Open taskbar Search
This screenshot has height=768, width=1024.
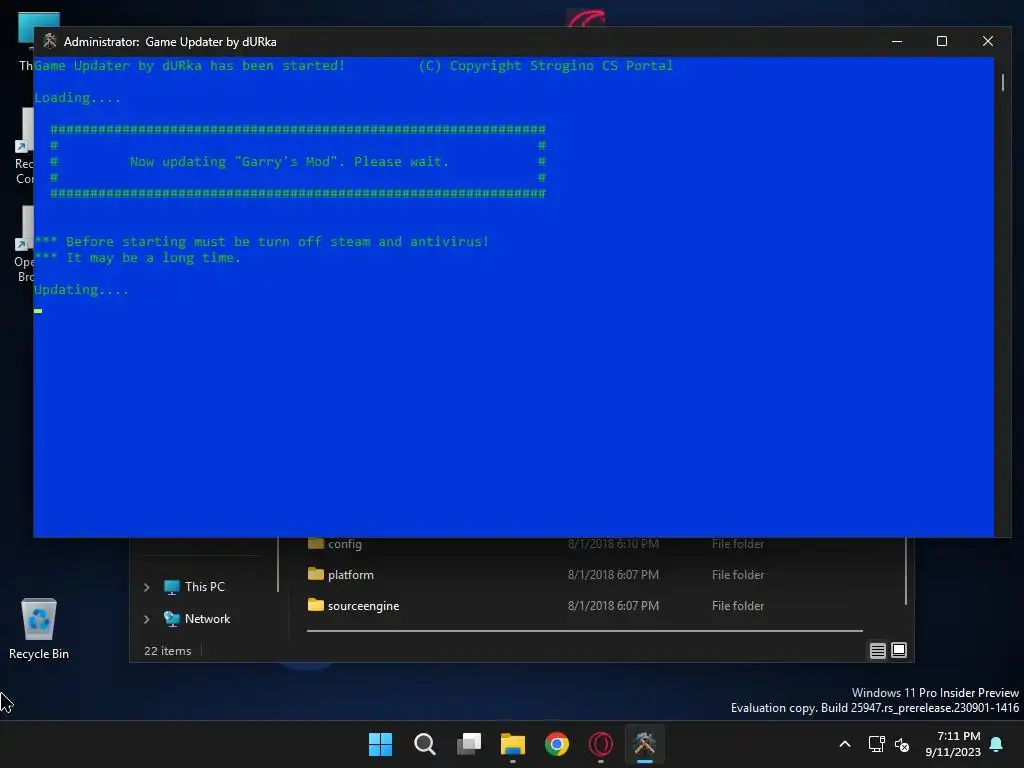click(424, 744)
